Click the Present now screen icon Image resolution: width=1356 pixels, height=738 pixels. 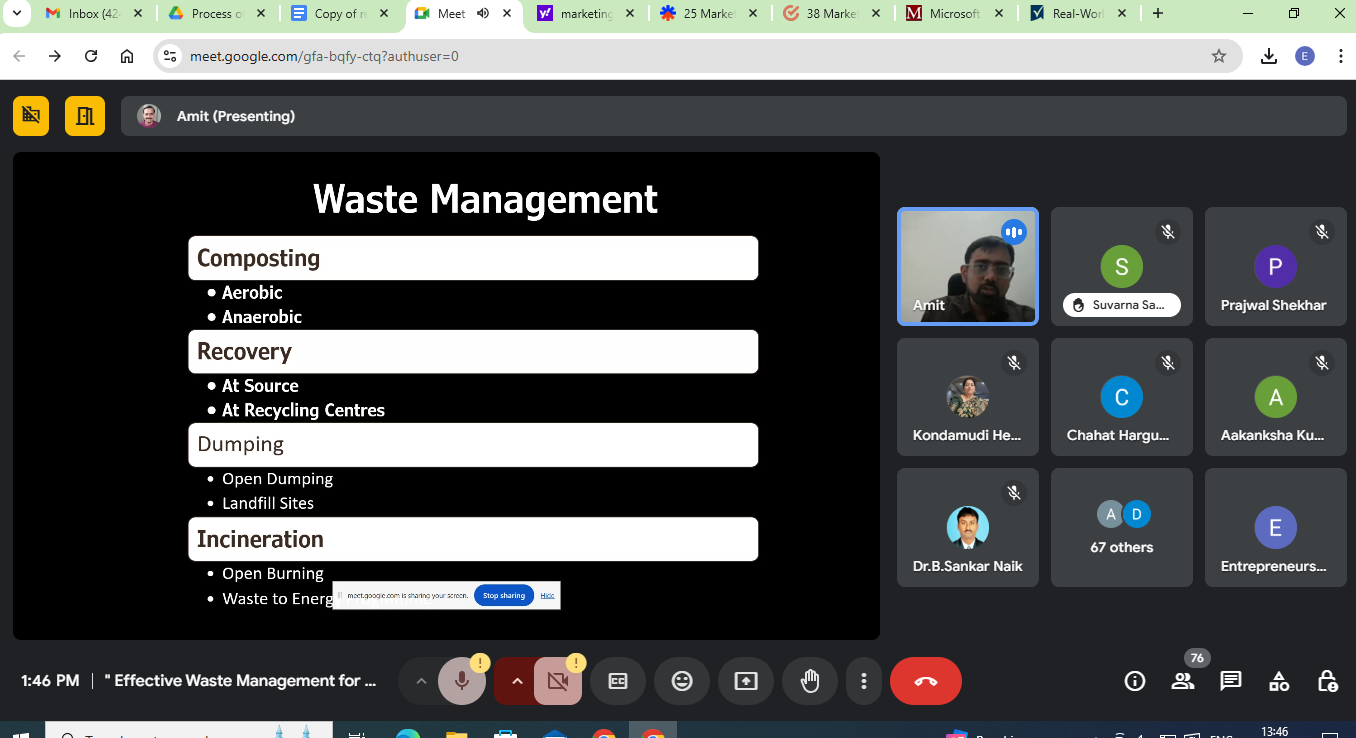746,681
